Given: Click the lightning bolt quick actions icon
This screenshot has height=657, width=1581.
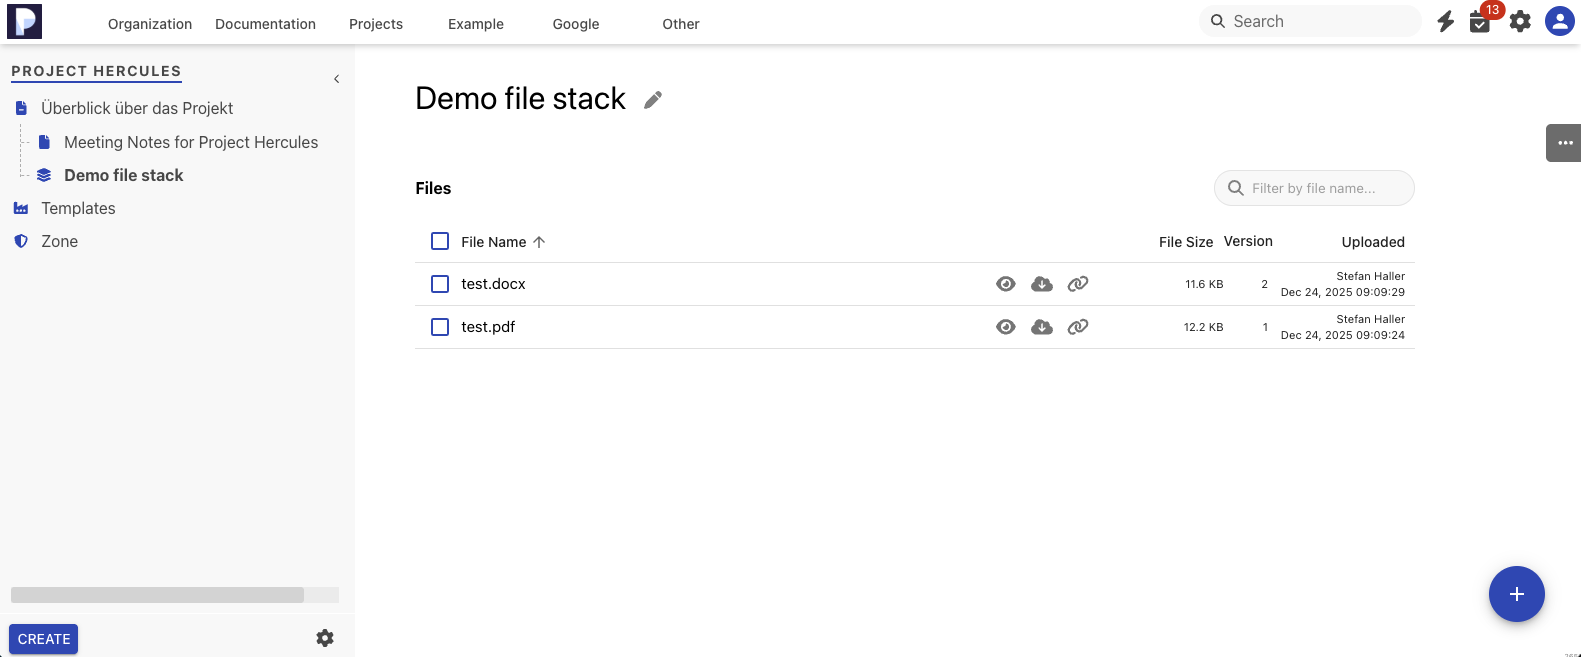Looking at the screenshot, I should click(1445, 22).
